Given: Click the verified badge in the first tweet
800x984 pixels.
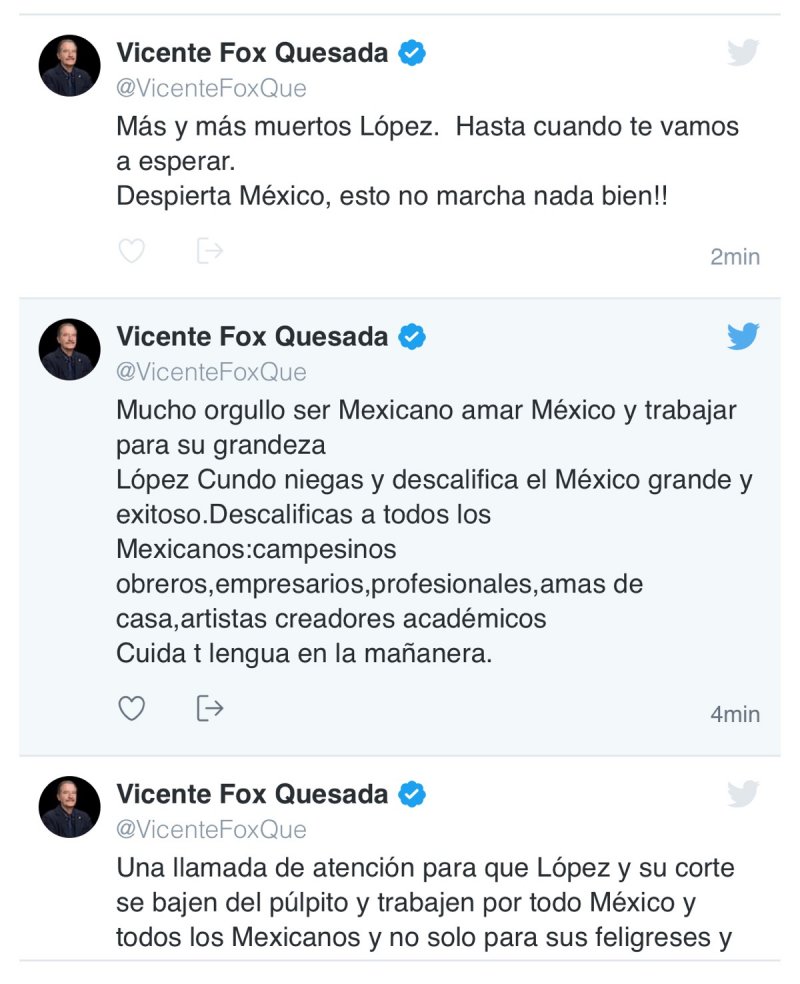Looking at the screenshot, I should tap(412, 53).
